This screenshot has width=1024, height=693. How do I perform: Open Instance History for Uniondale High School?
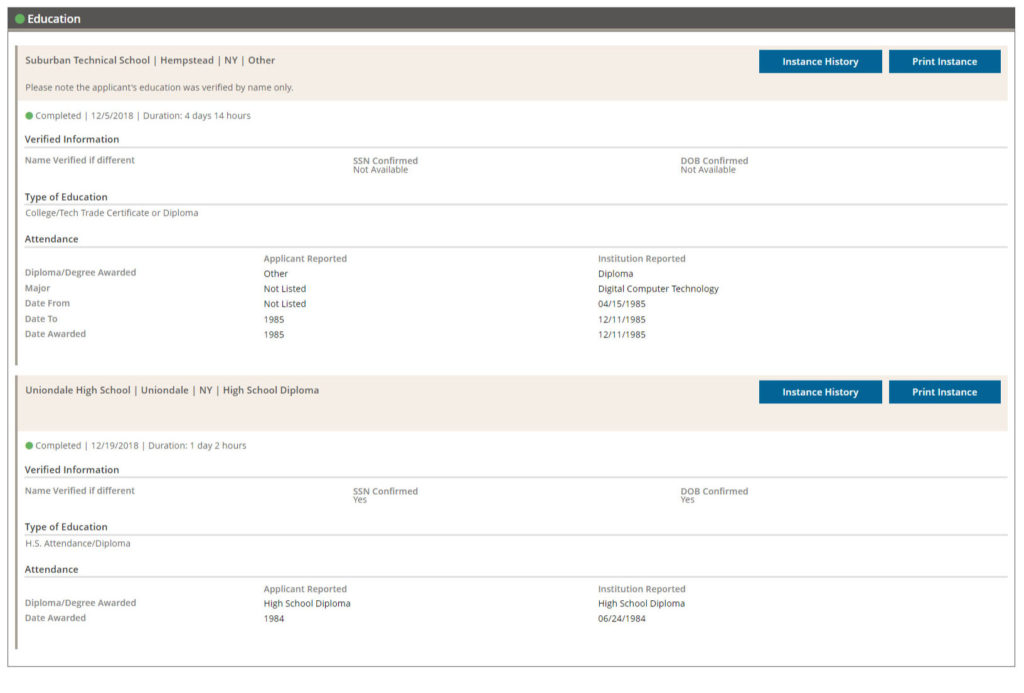coord(820,392)
